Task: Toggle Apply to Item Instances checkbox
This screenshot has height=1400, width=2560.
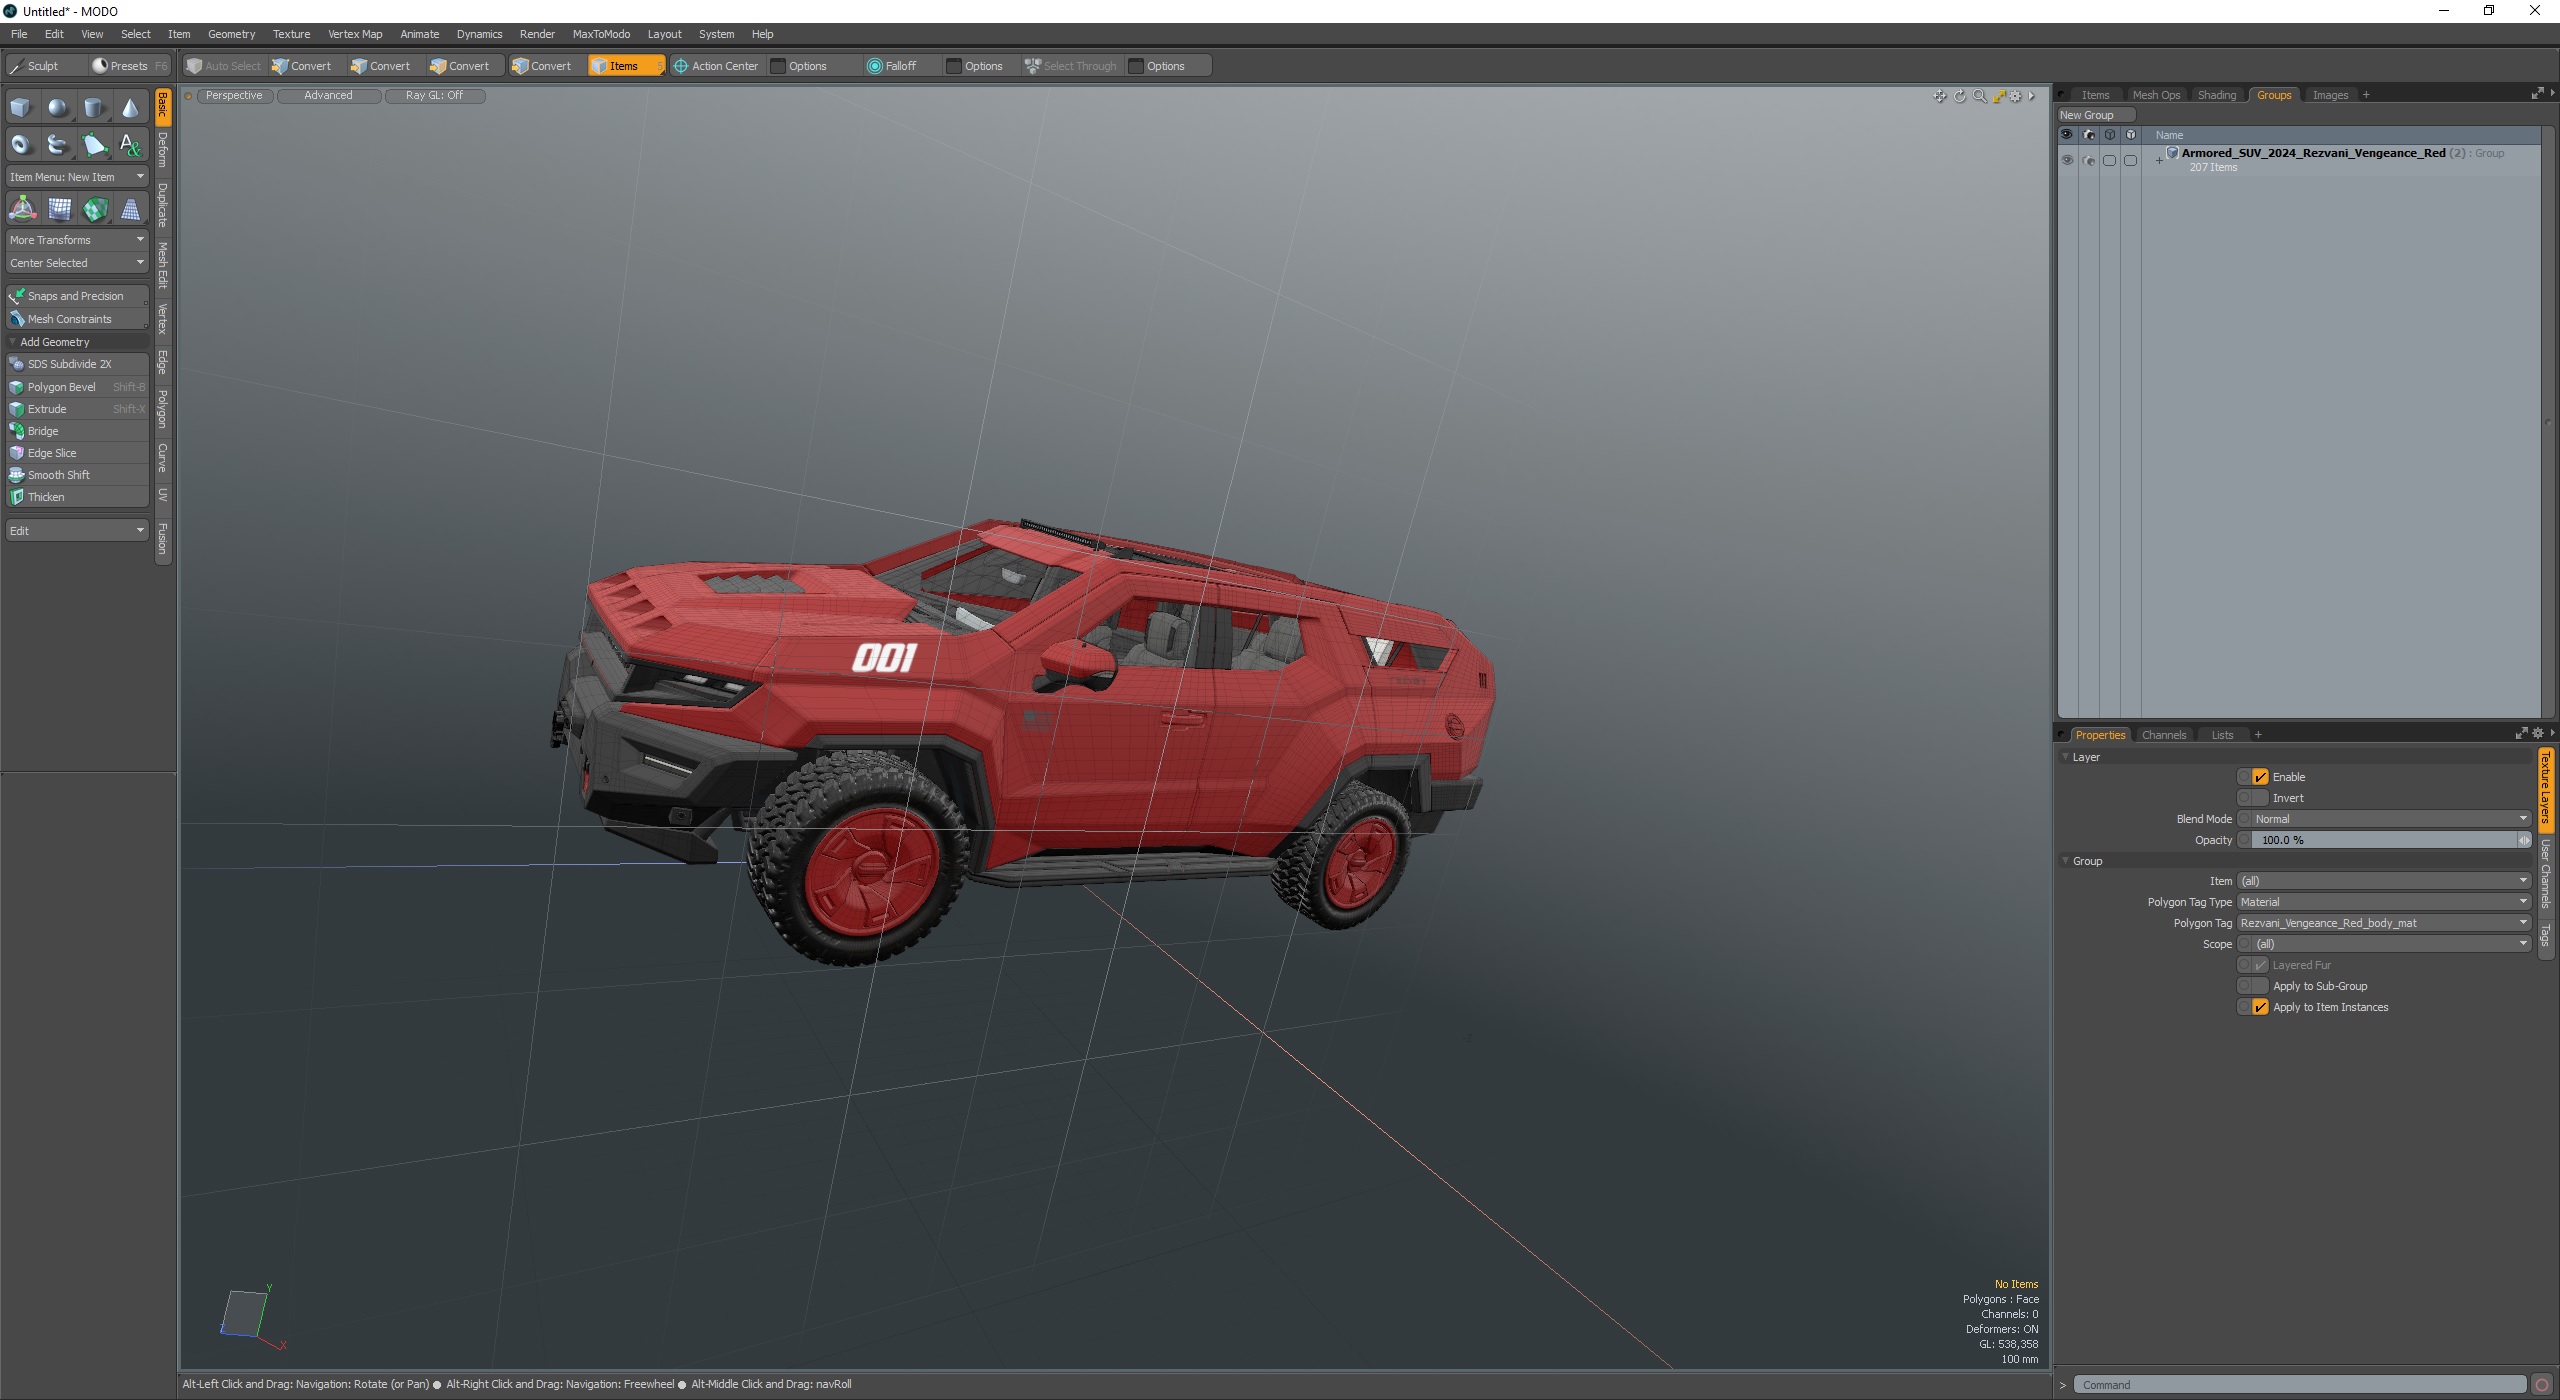Action: (2260, 1007)
